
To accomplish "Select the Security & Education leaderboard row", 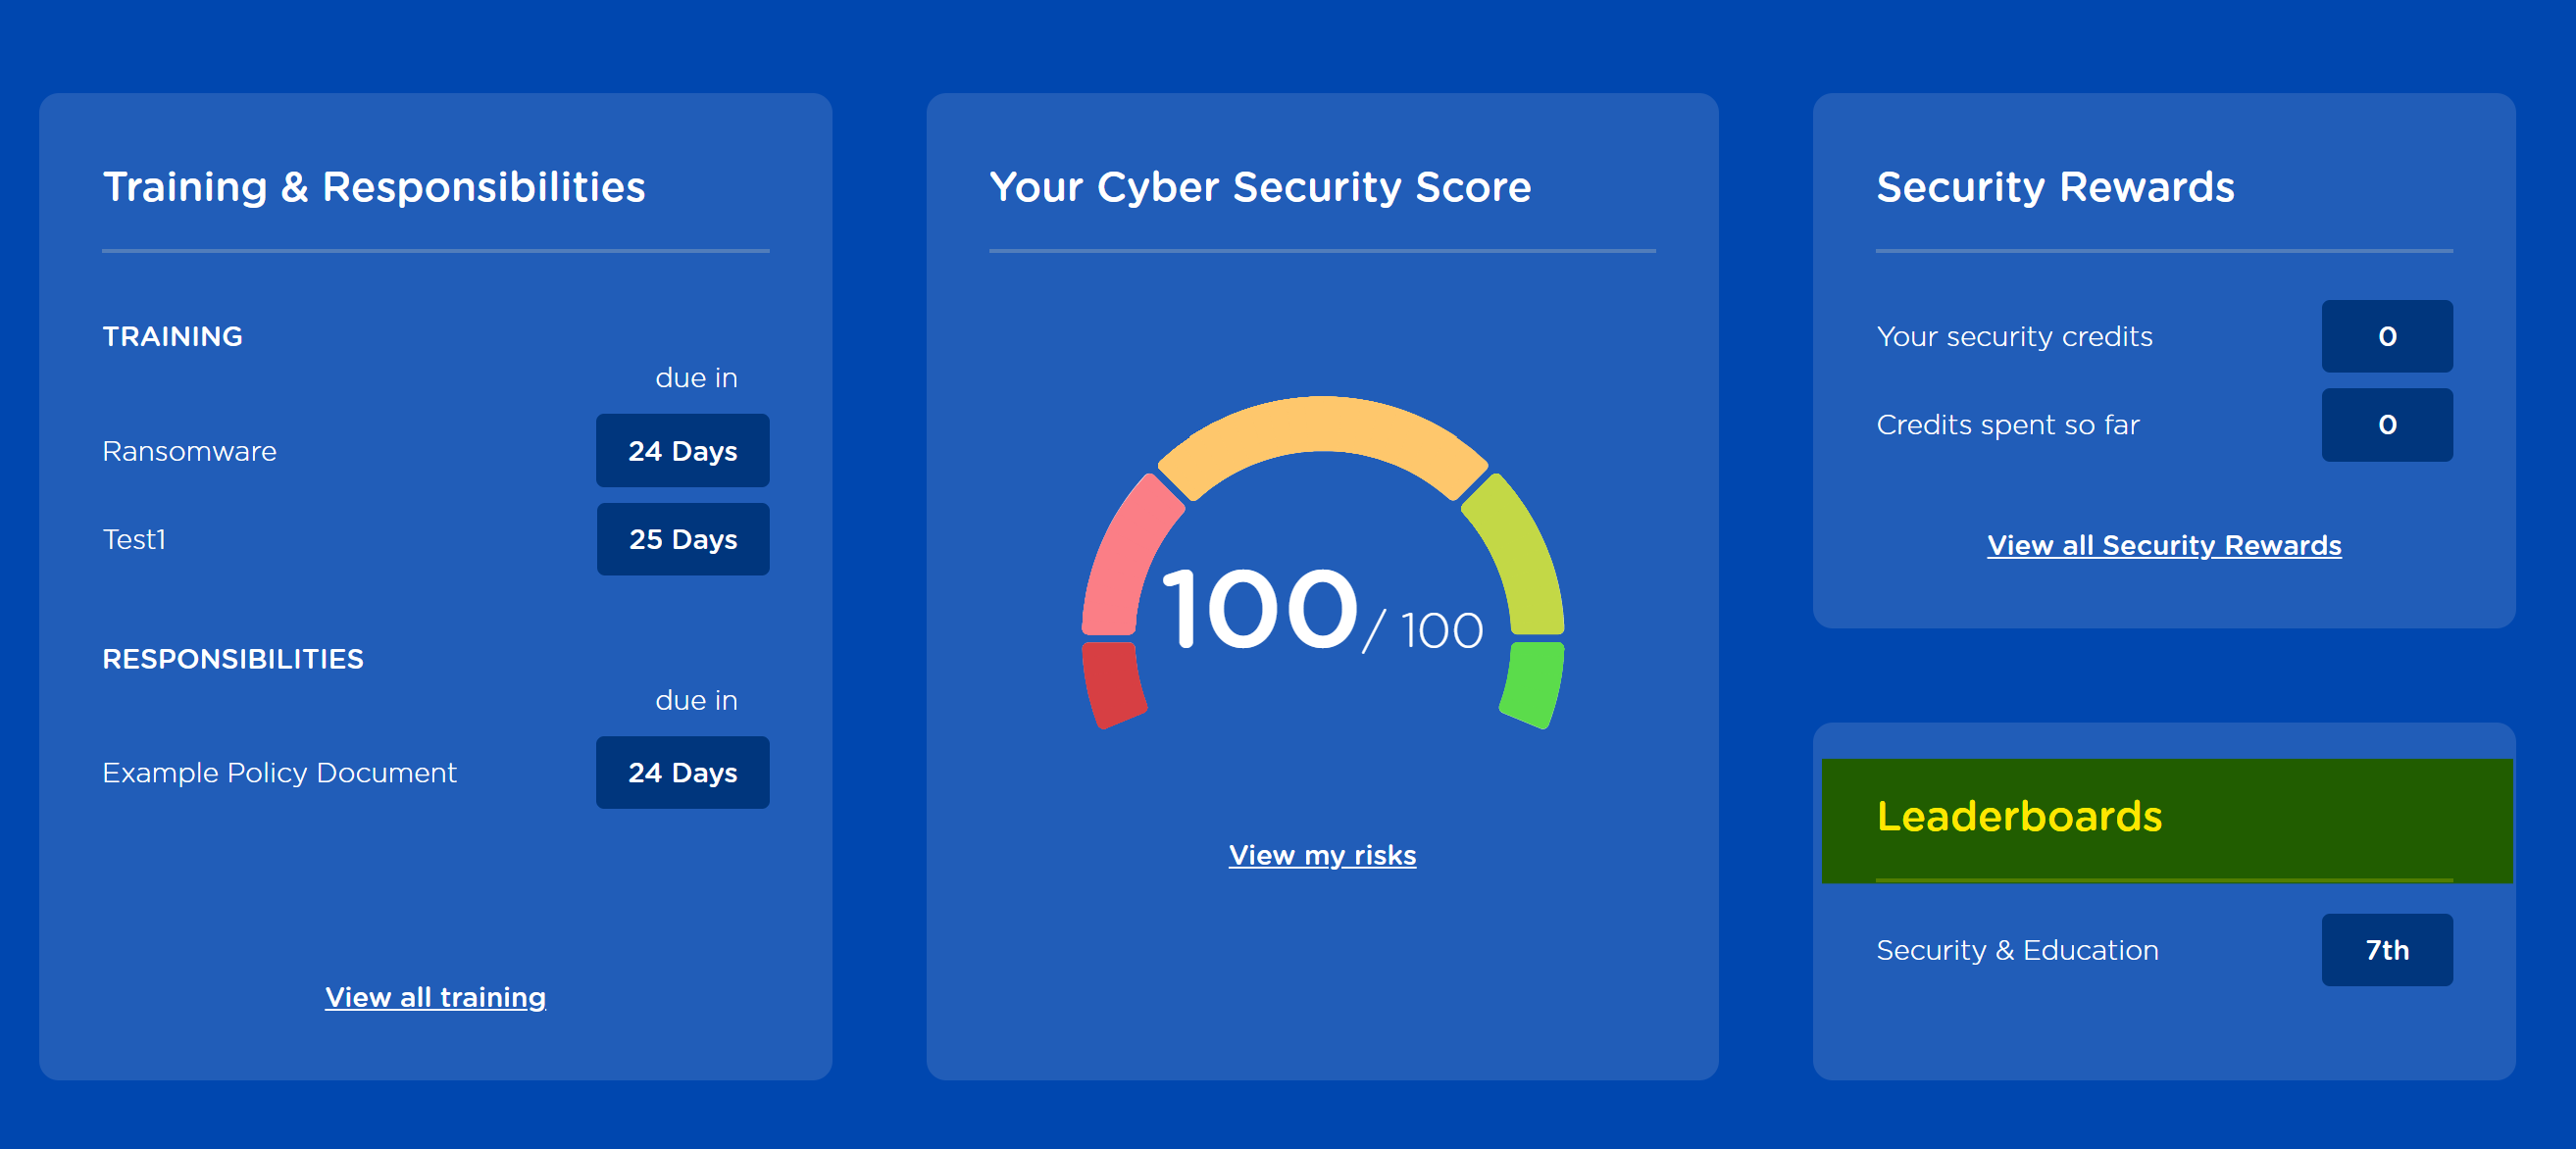I will pyautogui.click(x=2164, y=949).
